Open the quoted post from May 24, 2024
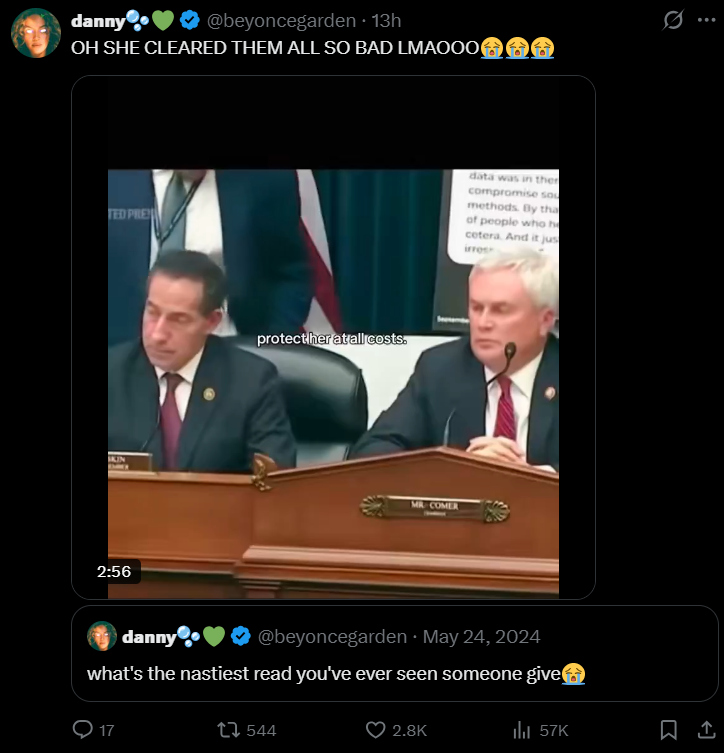Screen dimensions: 724x753 [x=394, y=653]
